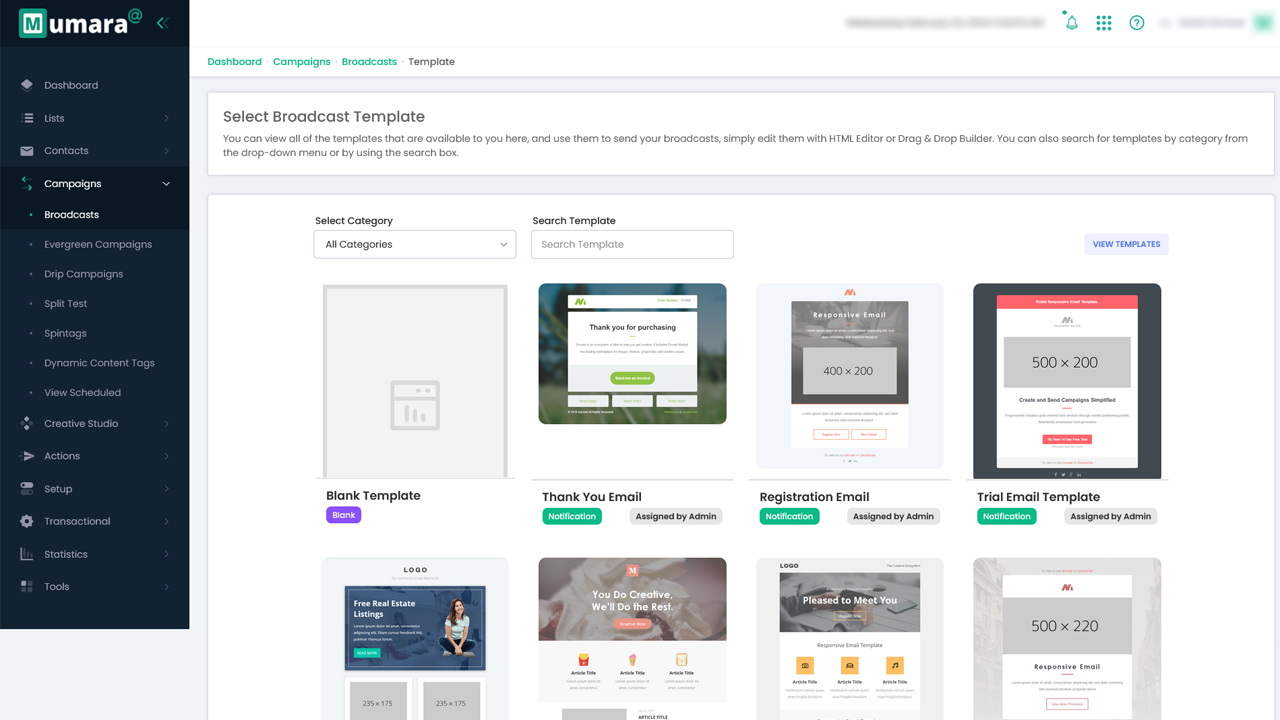Follow the Campaigns breadcrumb link
The image size is (1280, 720).
point(301,62)
